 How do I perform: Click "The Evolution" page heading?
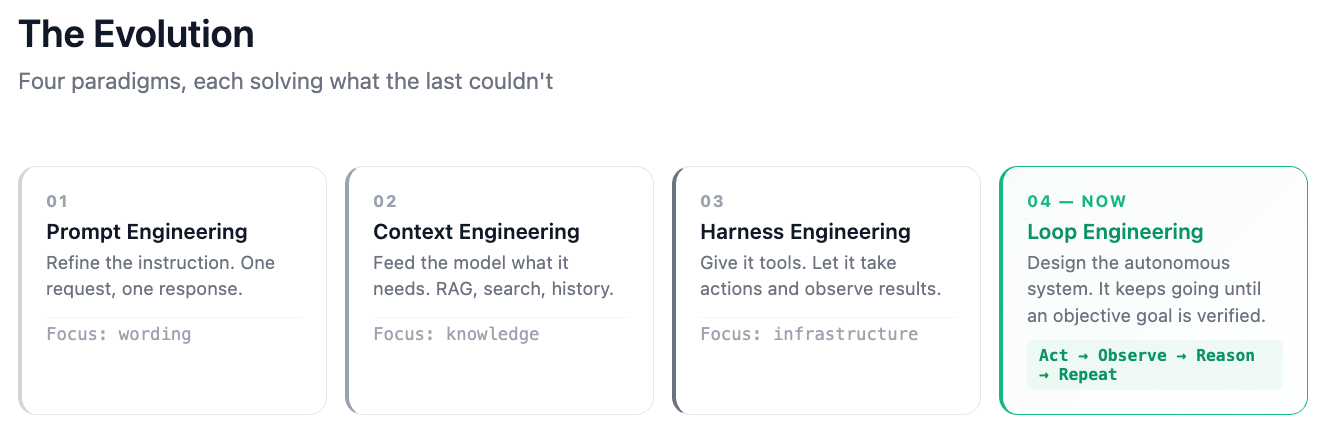pyautogui.click(x=136, y=35)
